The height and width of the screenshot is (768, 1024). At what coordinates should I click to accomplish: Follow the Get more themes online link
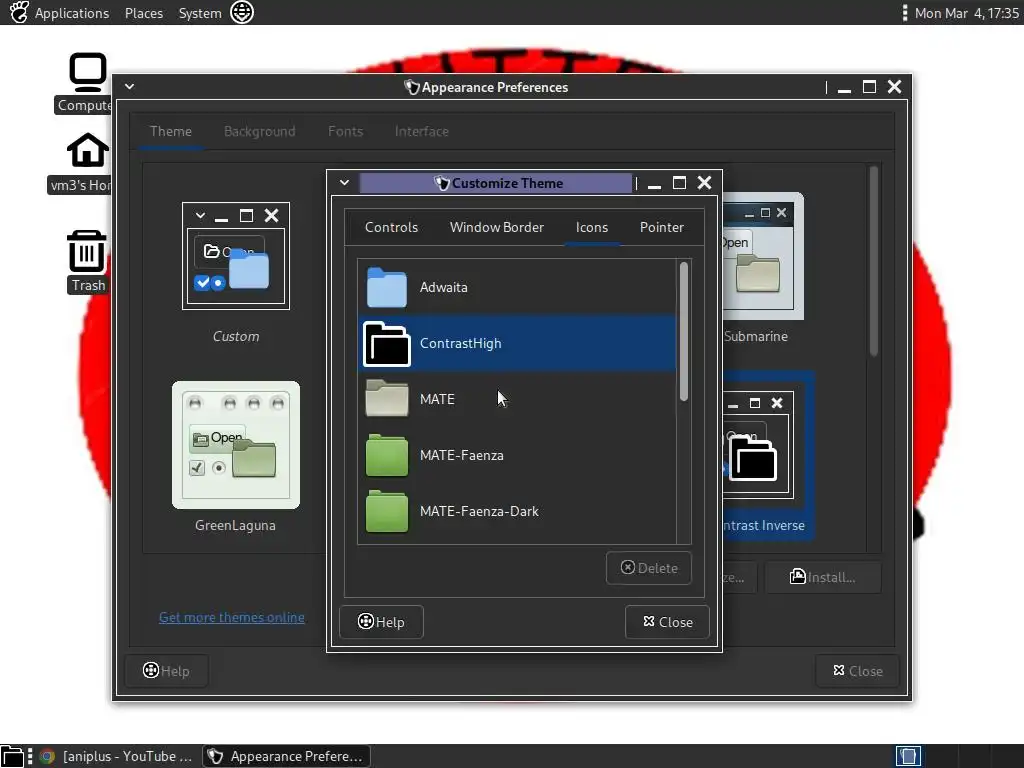click(x=232, y=617)
